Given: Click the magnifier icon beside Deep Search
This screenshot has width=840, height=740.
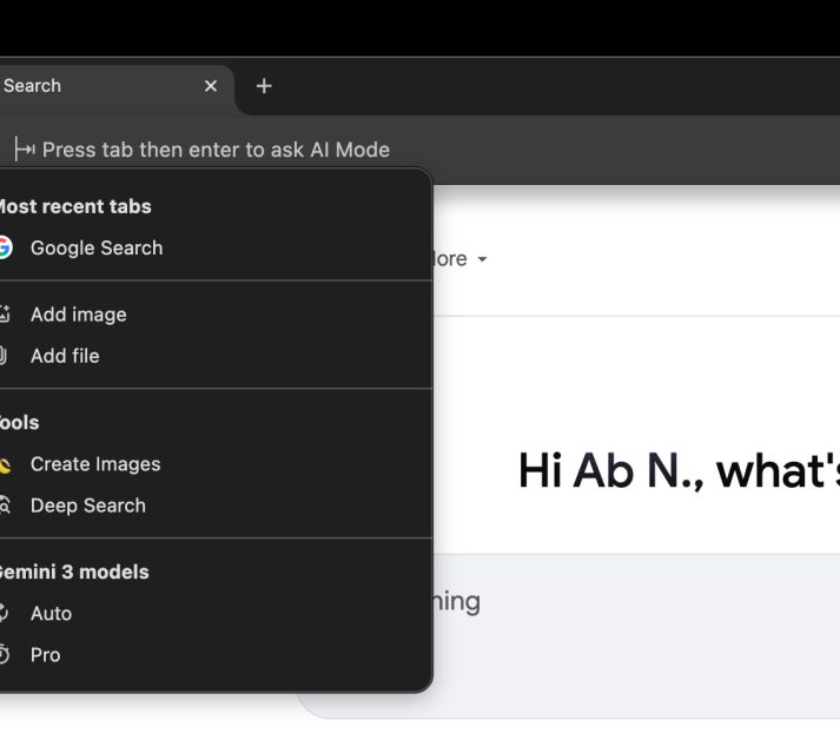Looking at the screenshot, I should 4,506.
